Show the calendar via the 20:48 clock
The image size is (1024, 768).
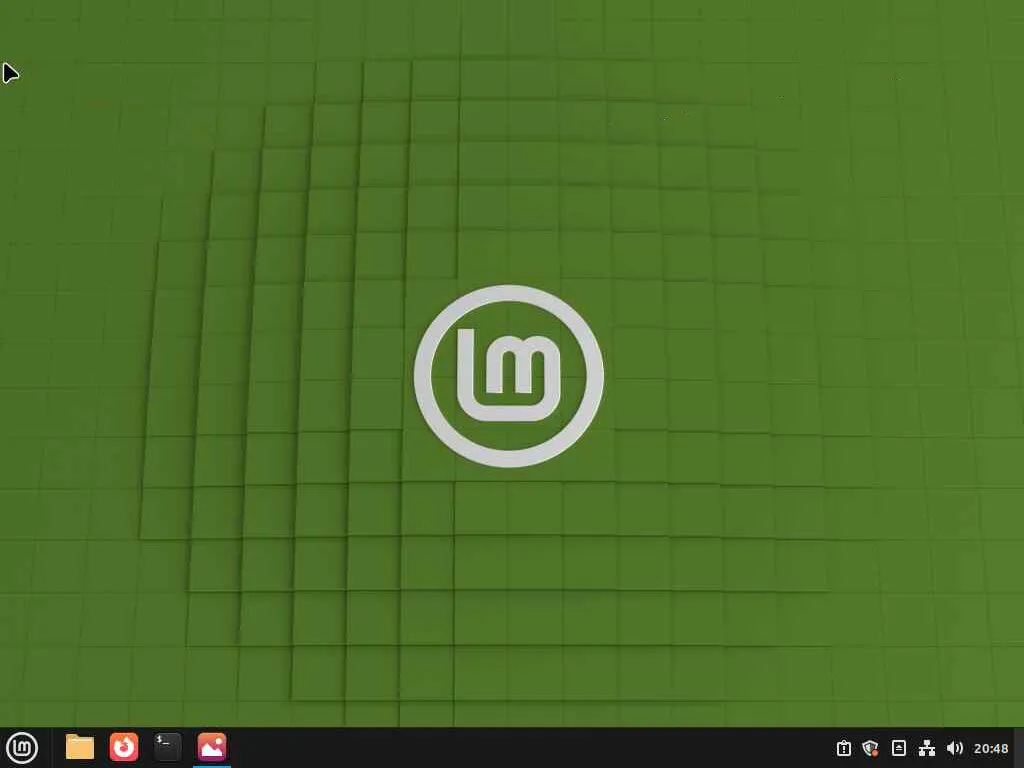click(991, 748)
